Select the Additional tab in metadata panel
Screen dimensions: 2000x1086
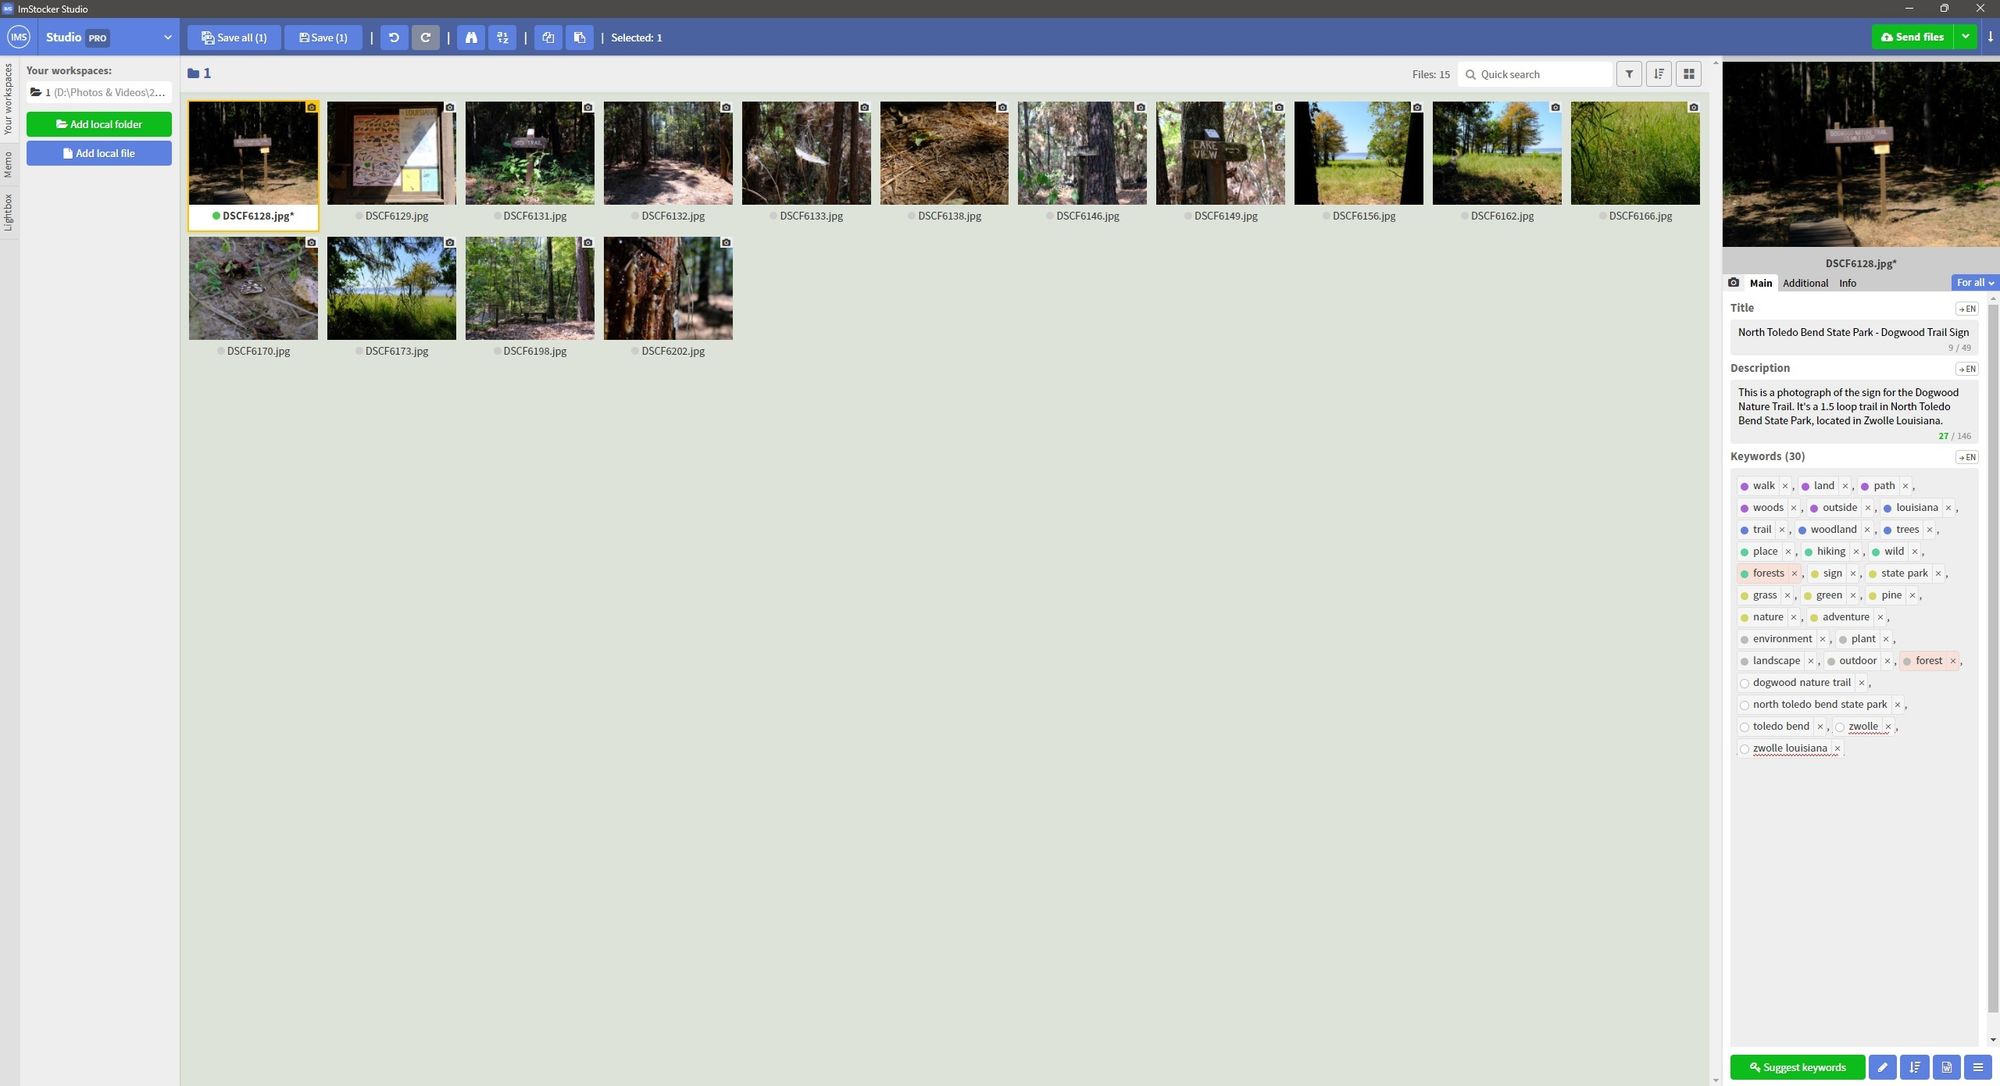point(1805,282)
